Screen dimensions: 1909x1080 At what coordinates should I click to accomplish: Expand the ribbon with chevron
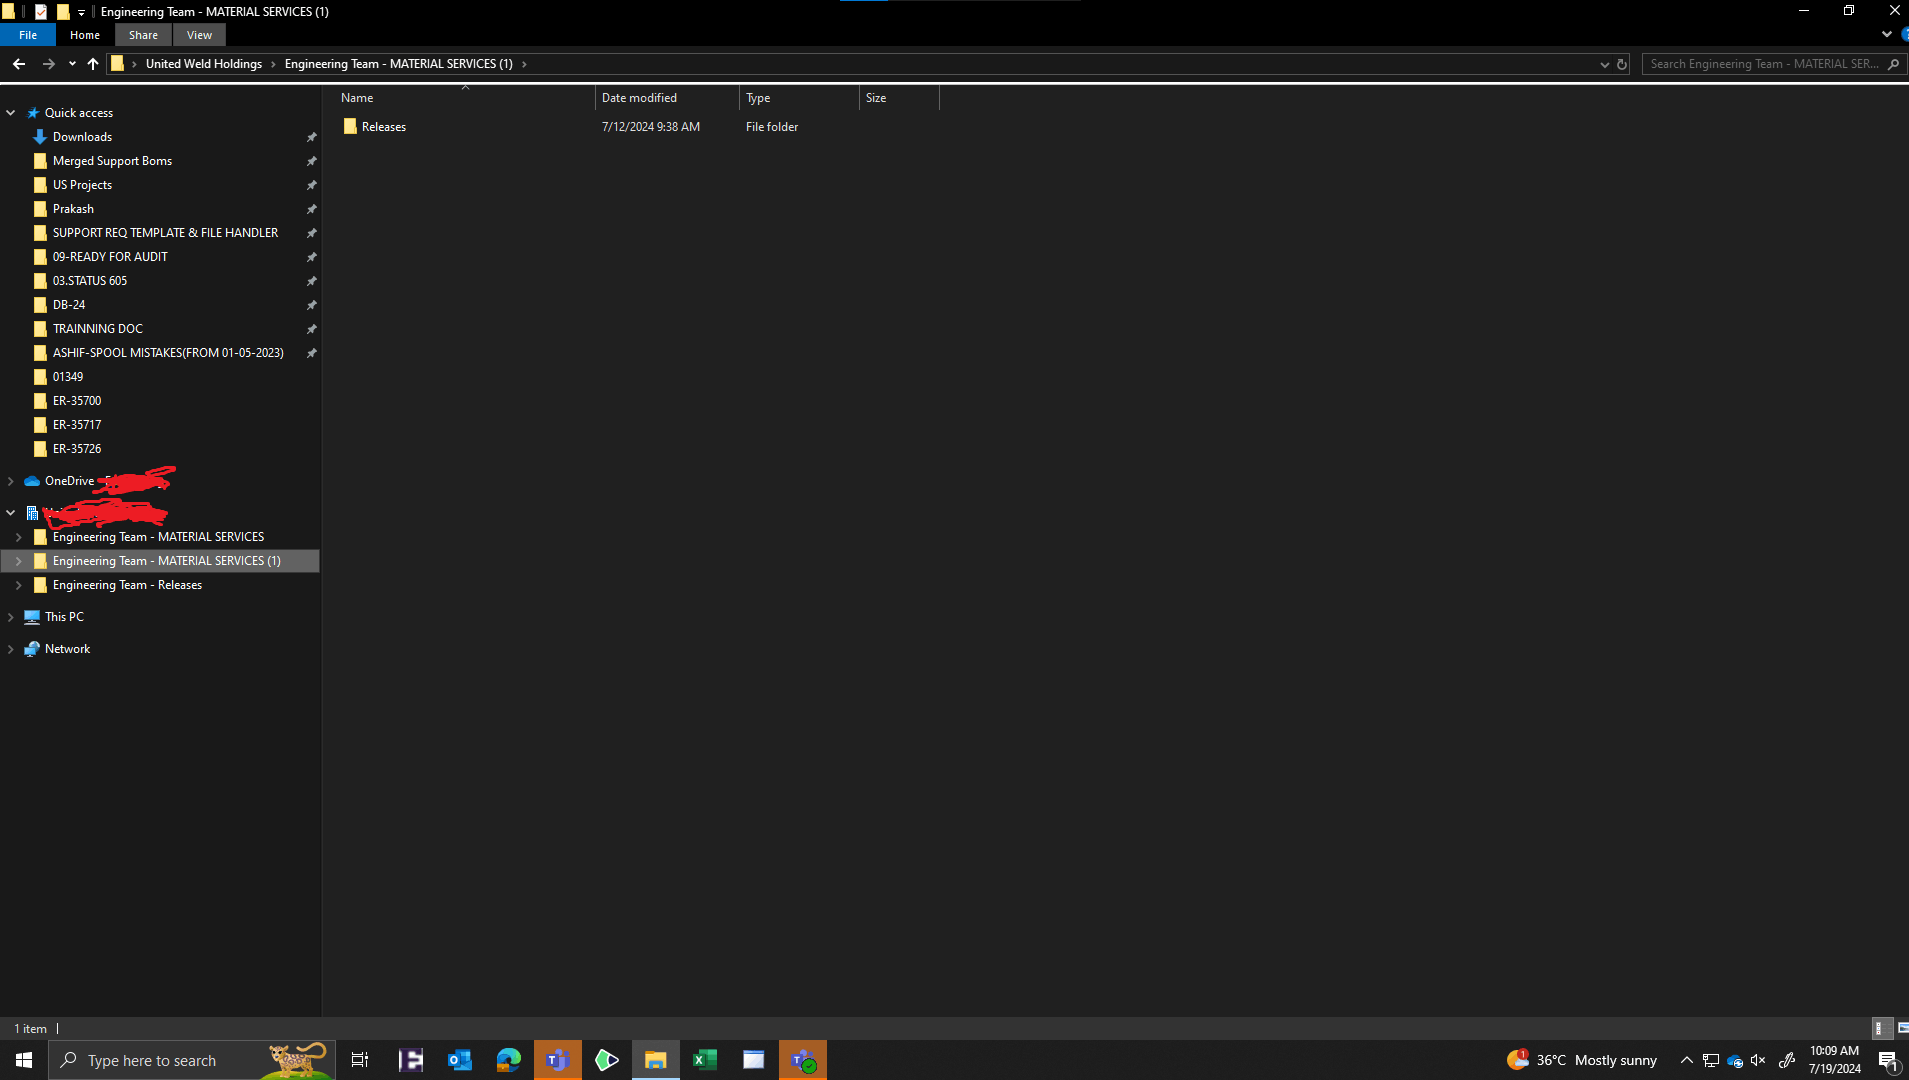click(x=1886, y=34)
